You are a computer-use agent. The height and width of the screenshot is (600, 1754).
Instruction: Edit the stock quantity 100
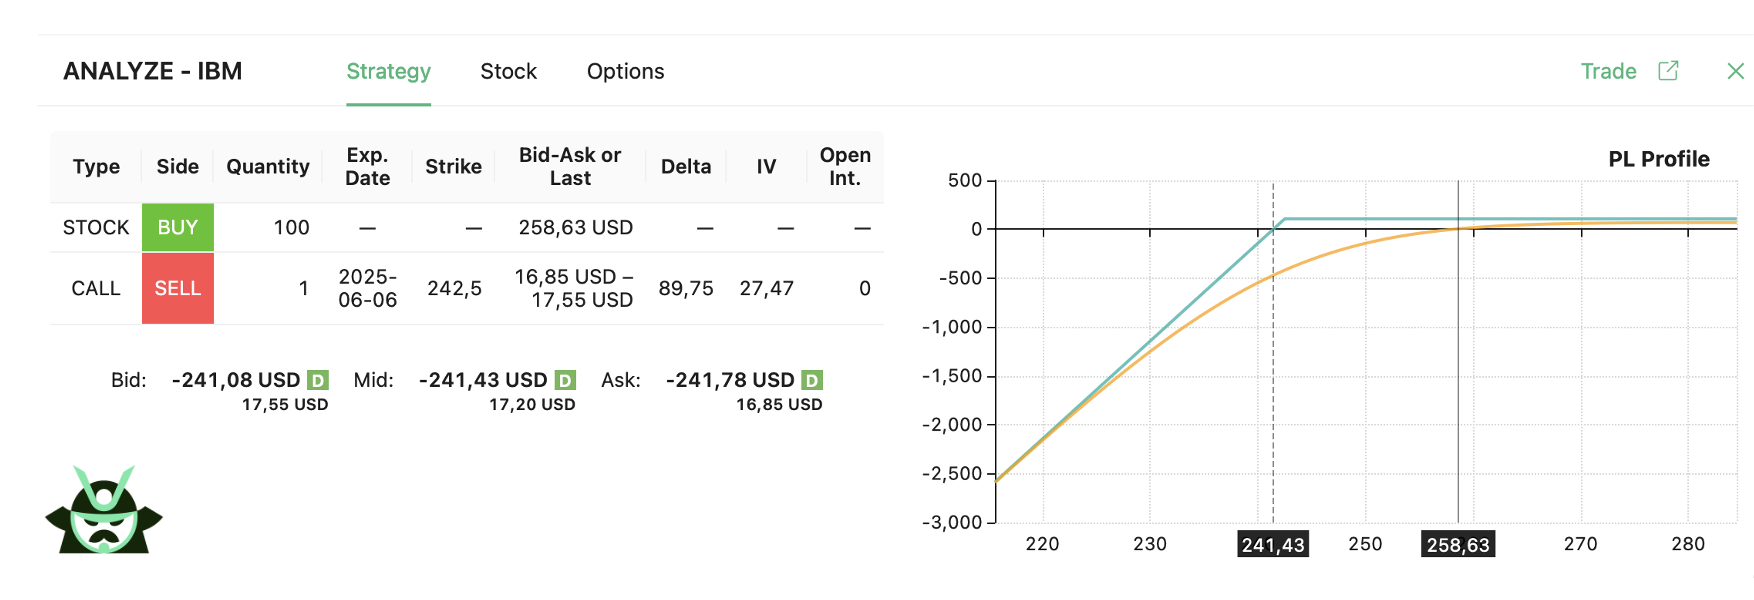click(291, 227)
